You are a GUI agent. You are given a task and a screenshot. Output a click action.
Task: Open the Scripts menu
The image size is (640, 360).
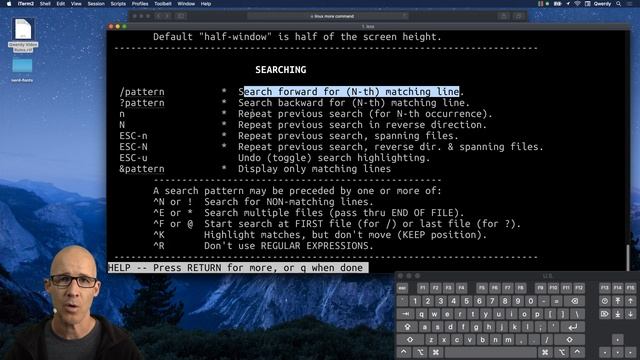(118, 4)
